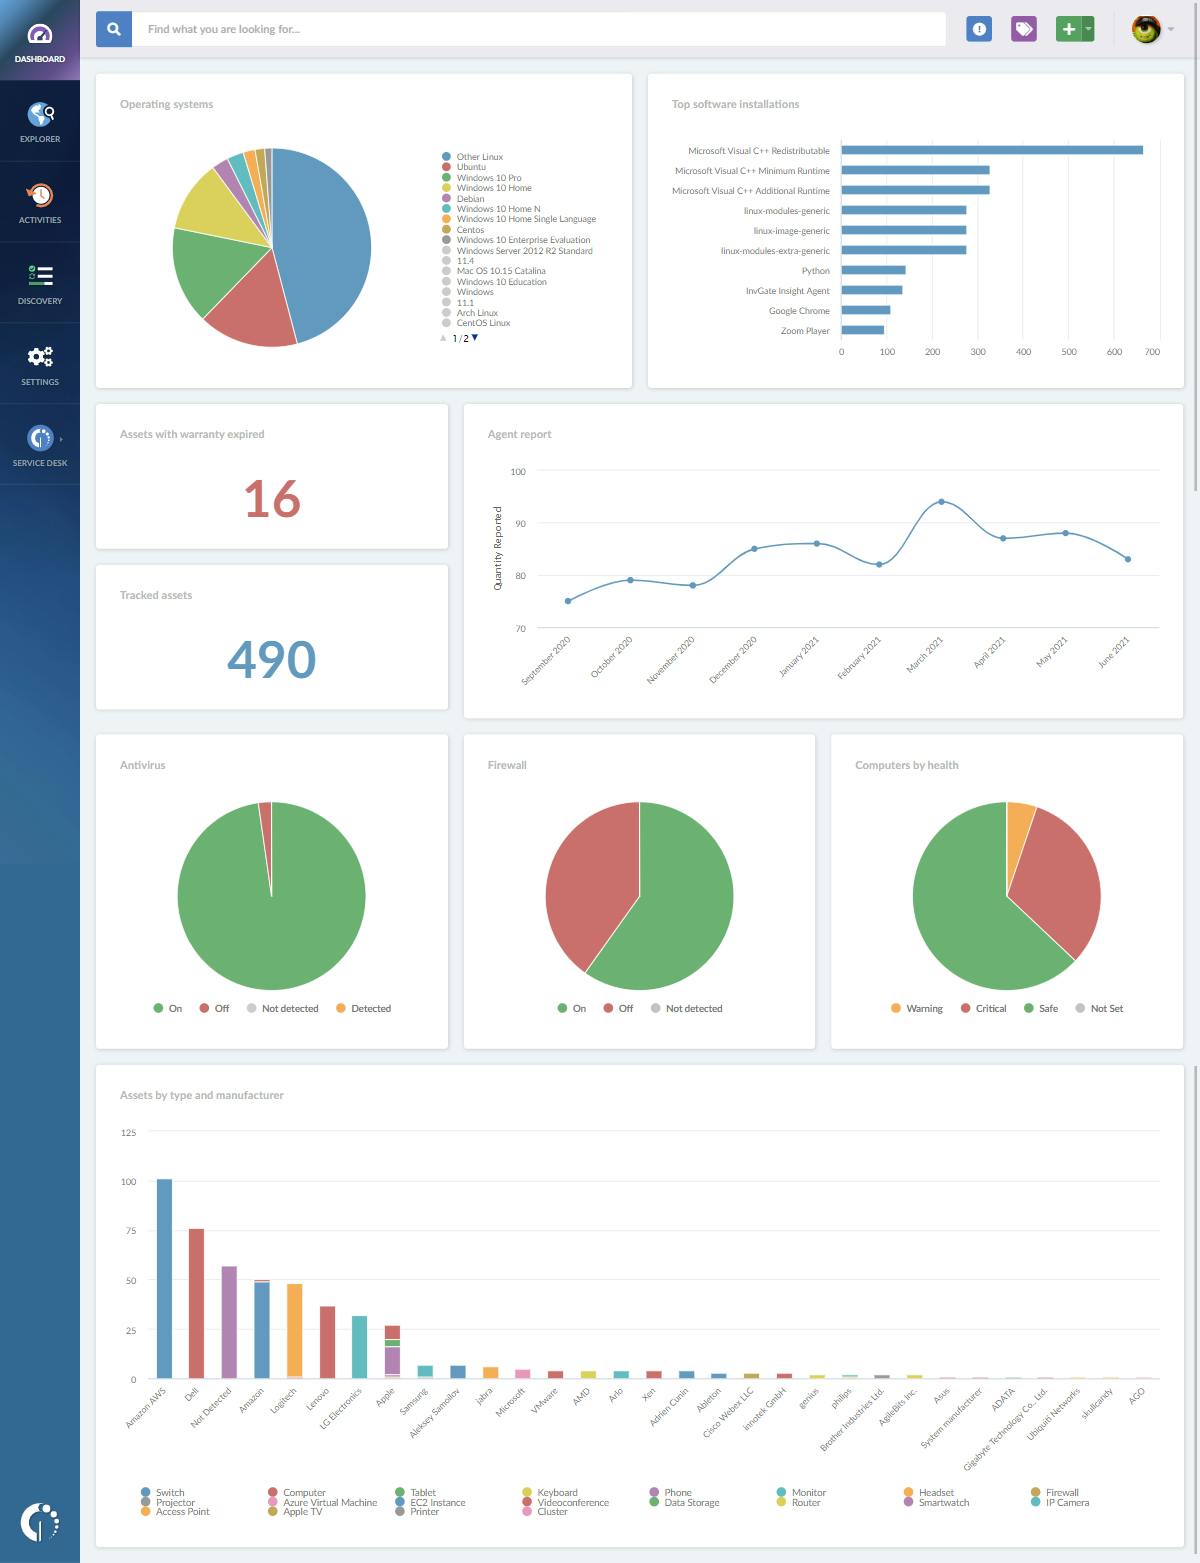Viewport: 1200px width, 1563px height.
Task: Click the green plus button to add an asset
Action: tap(1068, 29)
